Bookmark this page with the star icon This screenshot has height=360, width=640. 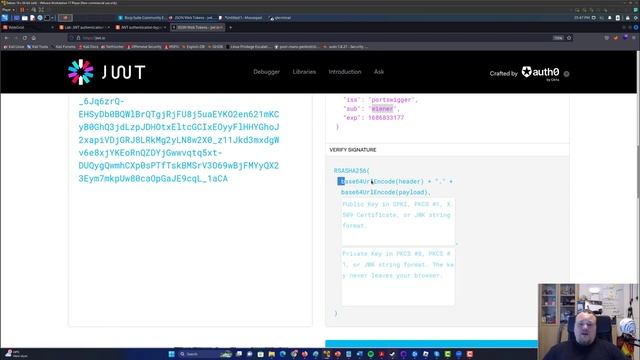(x=569, y=38)
